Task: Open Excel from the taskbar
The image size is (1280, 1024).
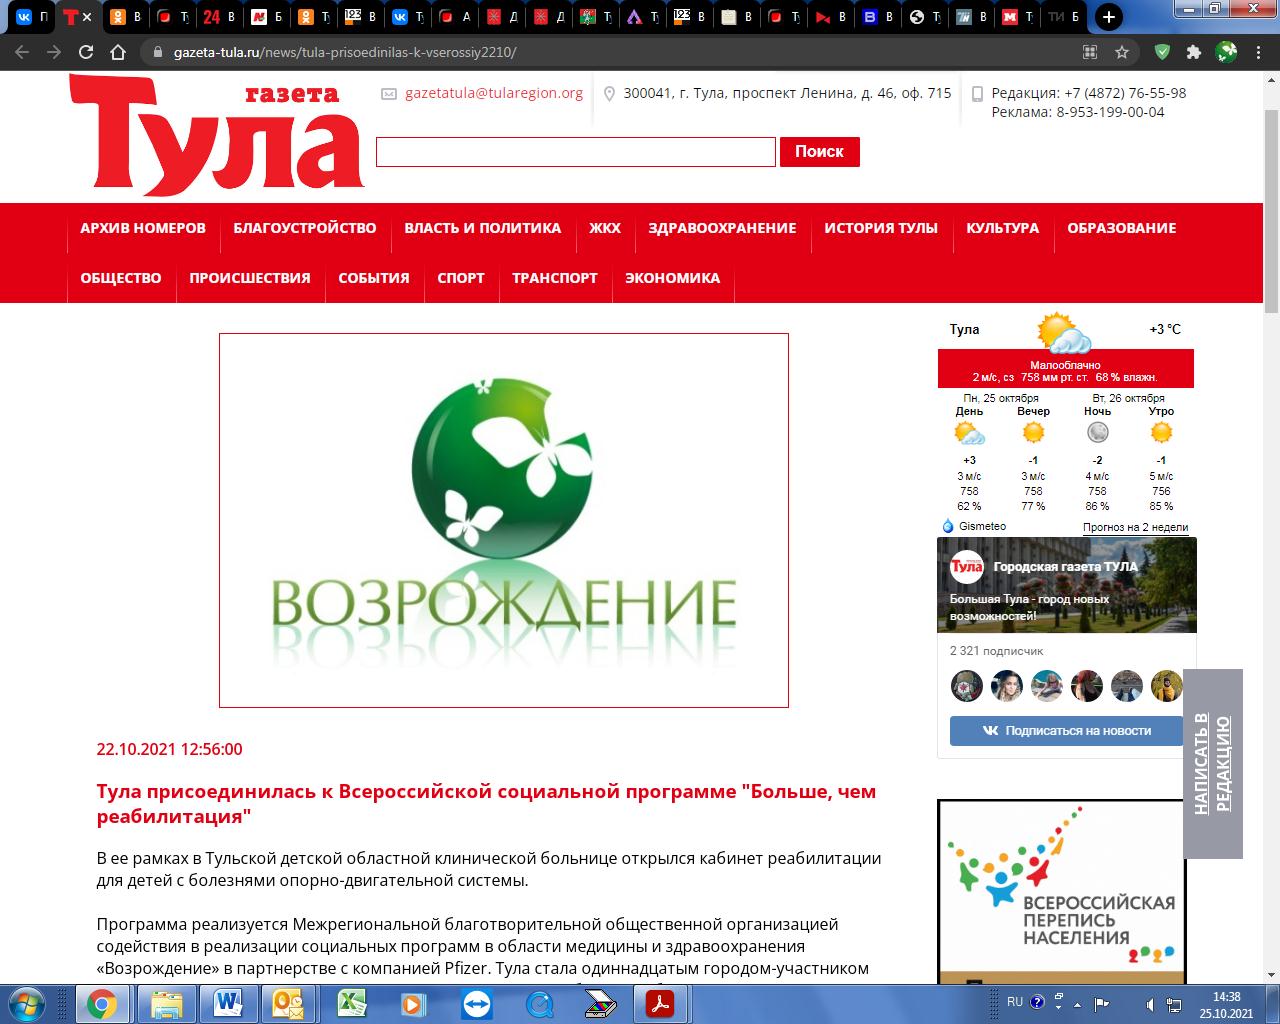Action: (x=353, y=1004)
